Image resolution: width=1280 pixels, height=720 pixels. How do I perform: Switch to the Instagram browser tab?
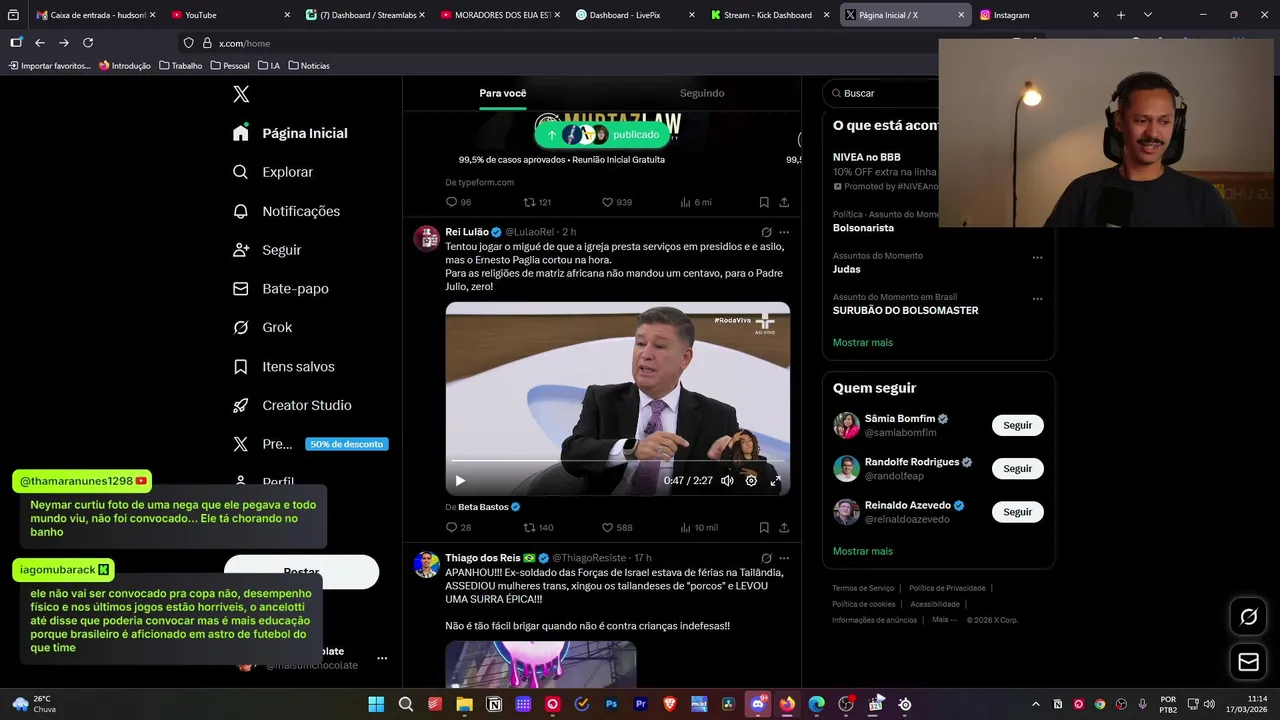click(1040, 15)
